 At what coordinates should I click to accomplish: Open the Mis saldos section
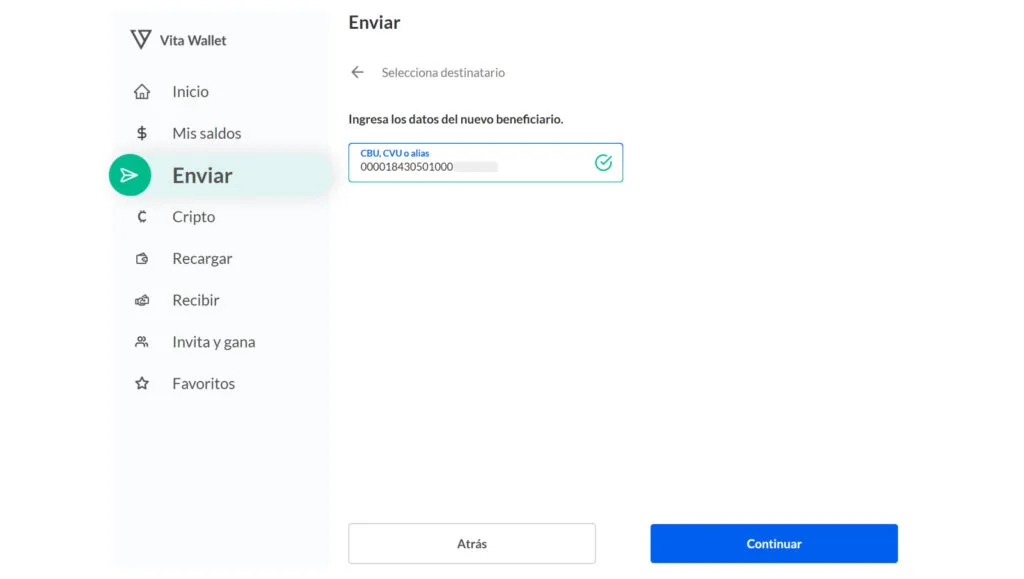point(206,133)
